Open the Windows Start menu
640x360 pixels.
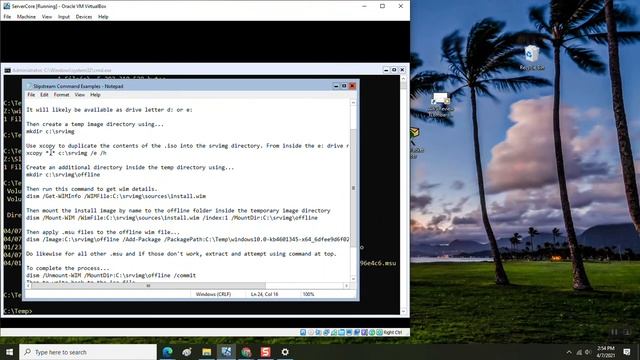click(9, 352)
